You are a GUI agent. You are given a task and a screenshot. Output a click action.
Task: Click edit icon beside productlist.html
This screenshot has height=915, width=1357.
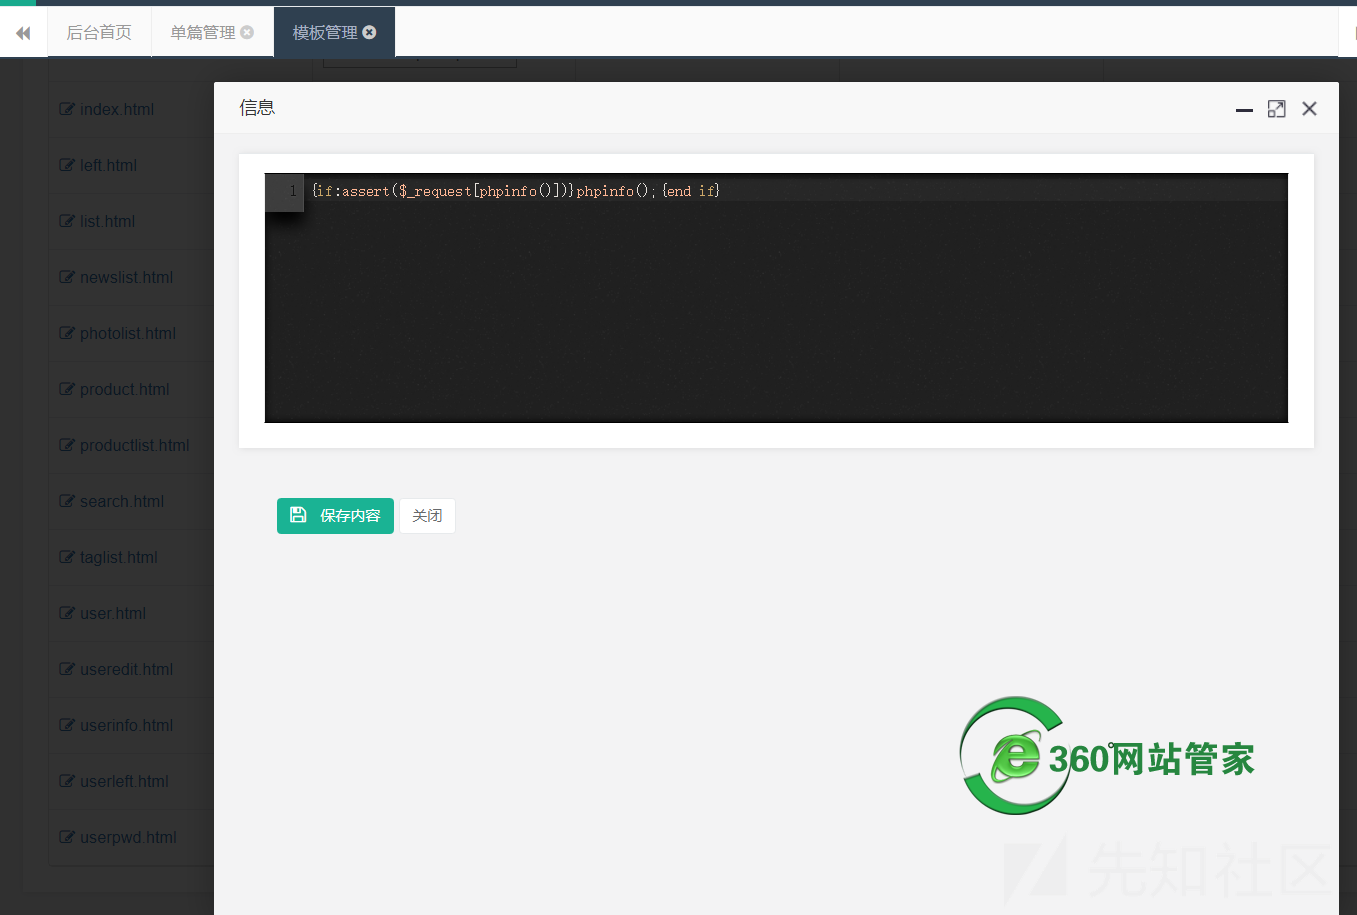click(x=67, y=445)
